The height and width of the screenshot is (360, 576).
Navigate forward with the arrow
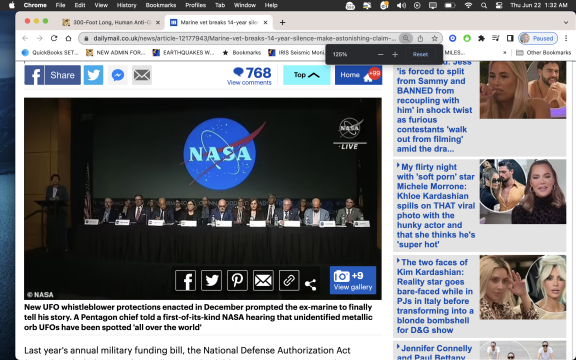click(39, 38)
